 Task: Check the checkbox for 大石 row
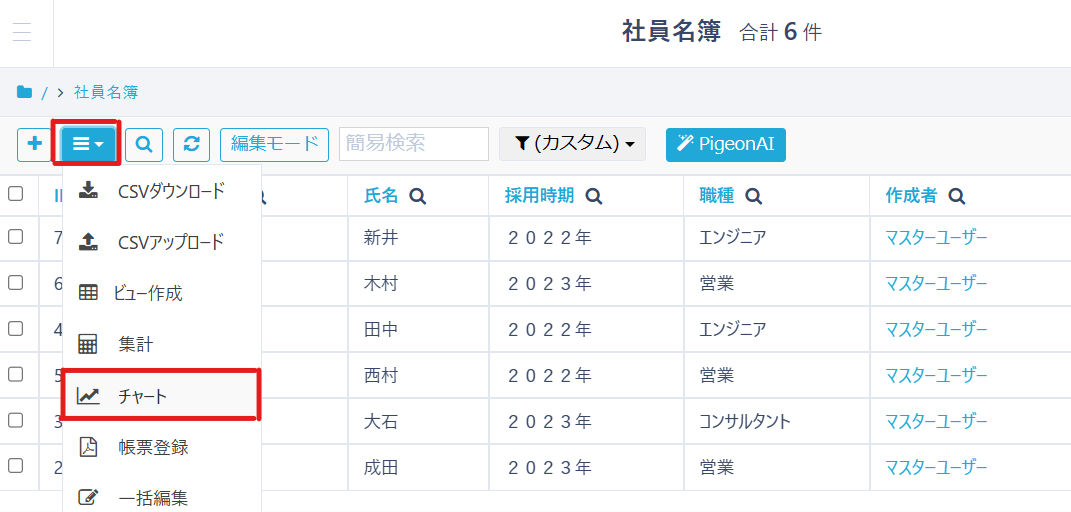(16, 420)
